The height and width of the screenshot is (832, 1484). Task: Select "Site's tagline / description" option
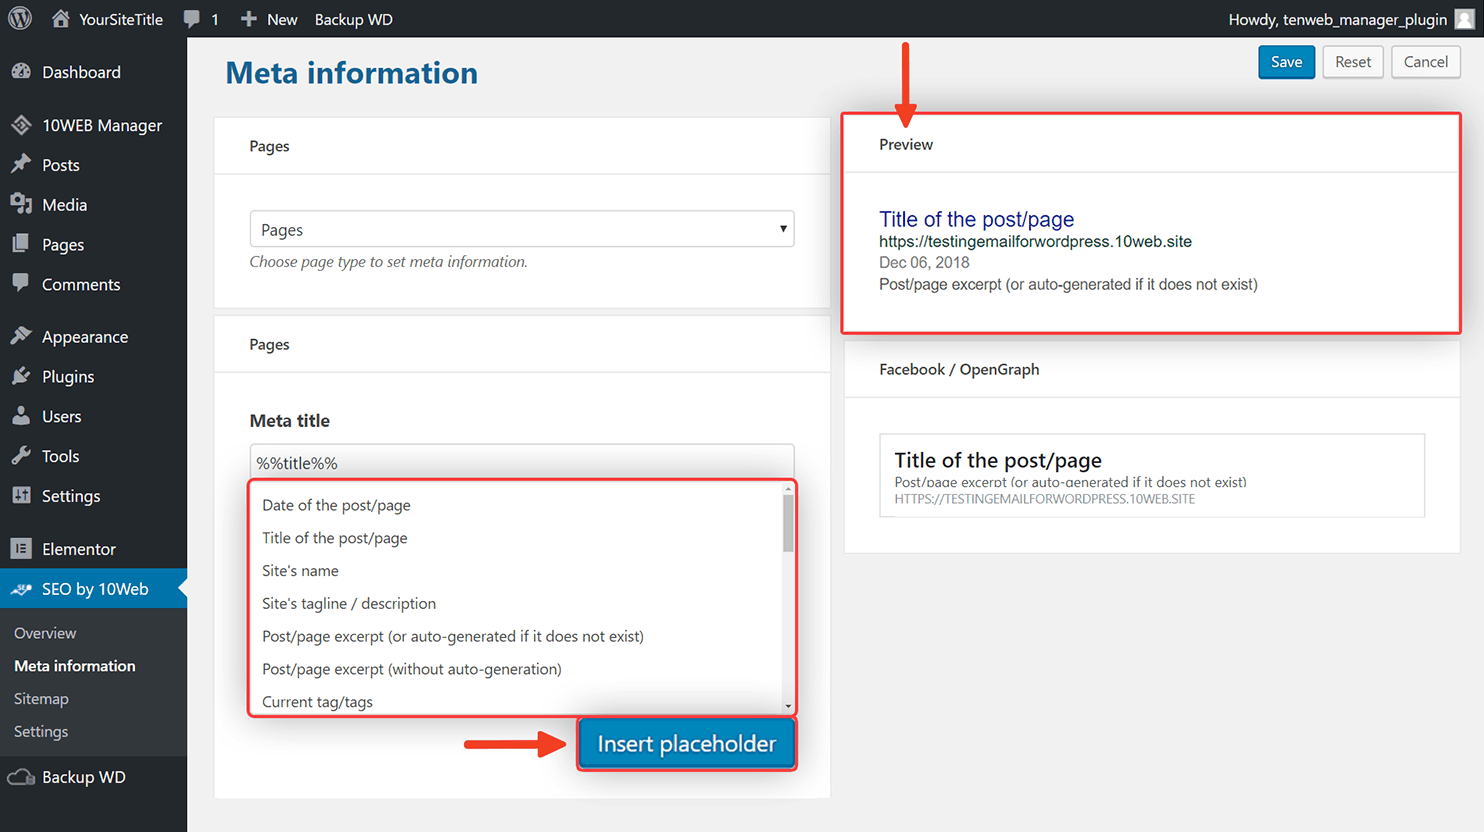(349, 604)
